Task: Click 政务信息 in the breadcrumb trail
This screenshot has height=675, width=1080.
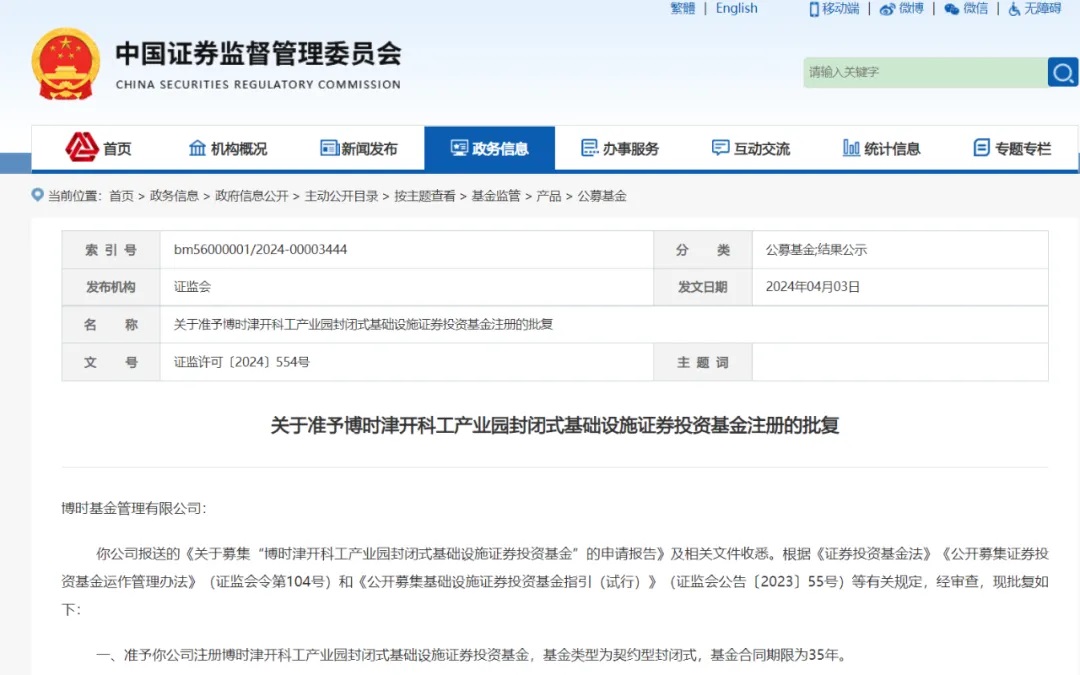Action: pos(174,196)
